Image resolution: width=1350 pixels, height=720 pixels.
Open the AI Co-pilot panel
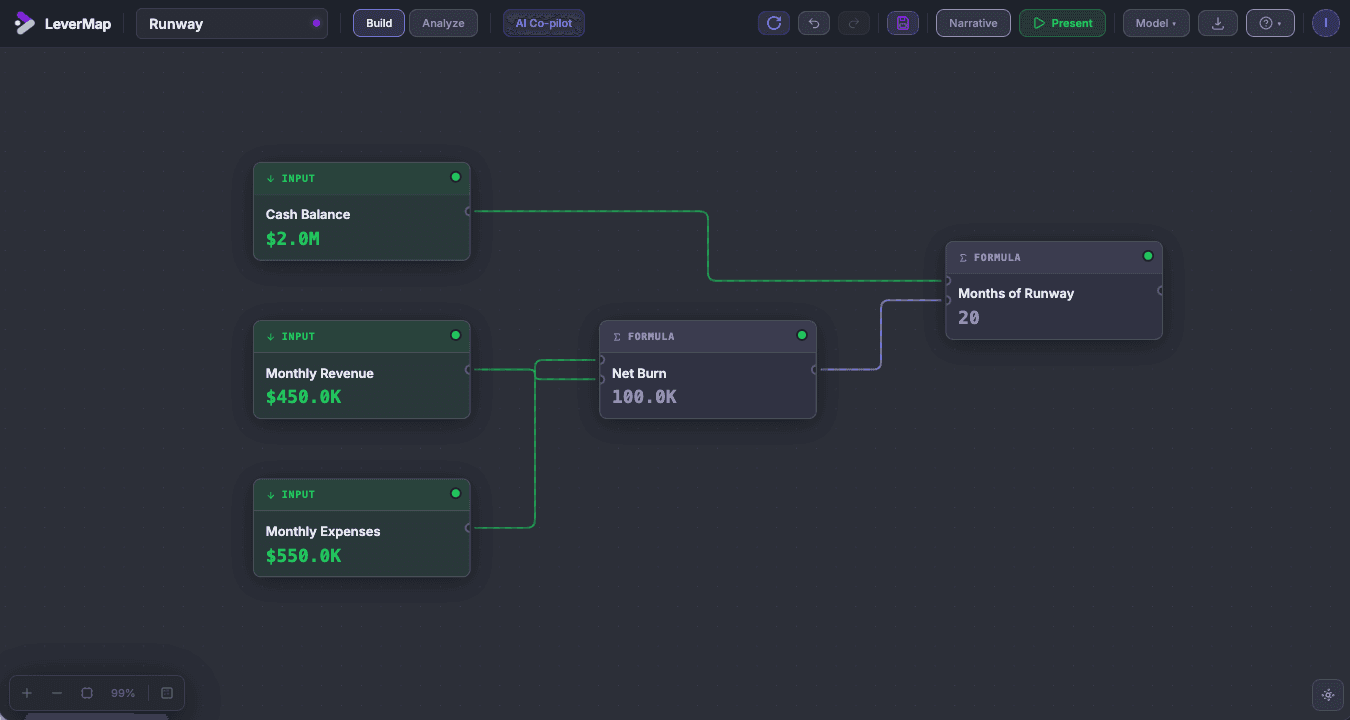click(543, 22)
